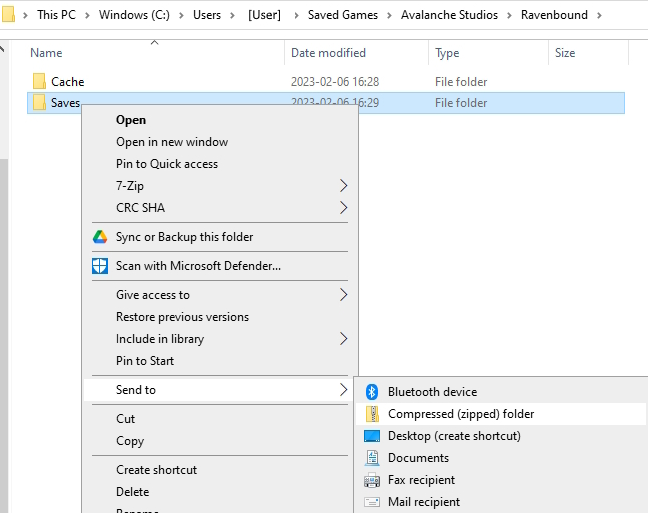
Task: Open dropdown chevron after Avalanche Studios
Action: [509, 15]
